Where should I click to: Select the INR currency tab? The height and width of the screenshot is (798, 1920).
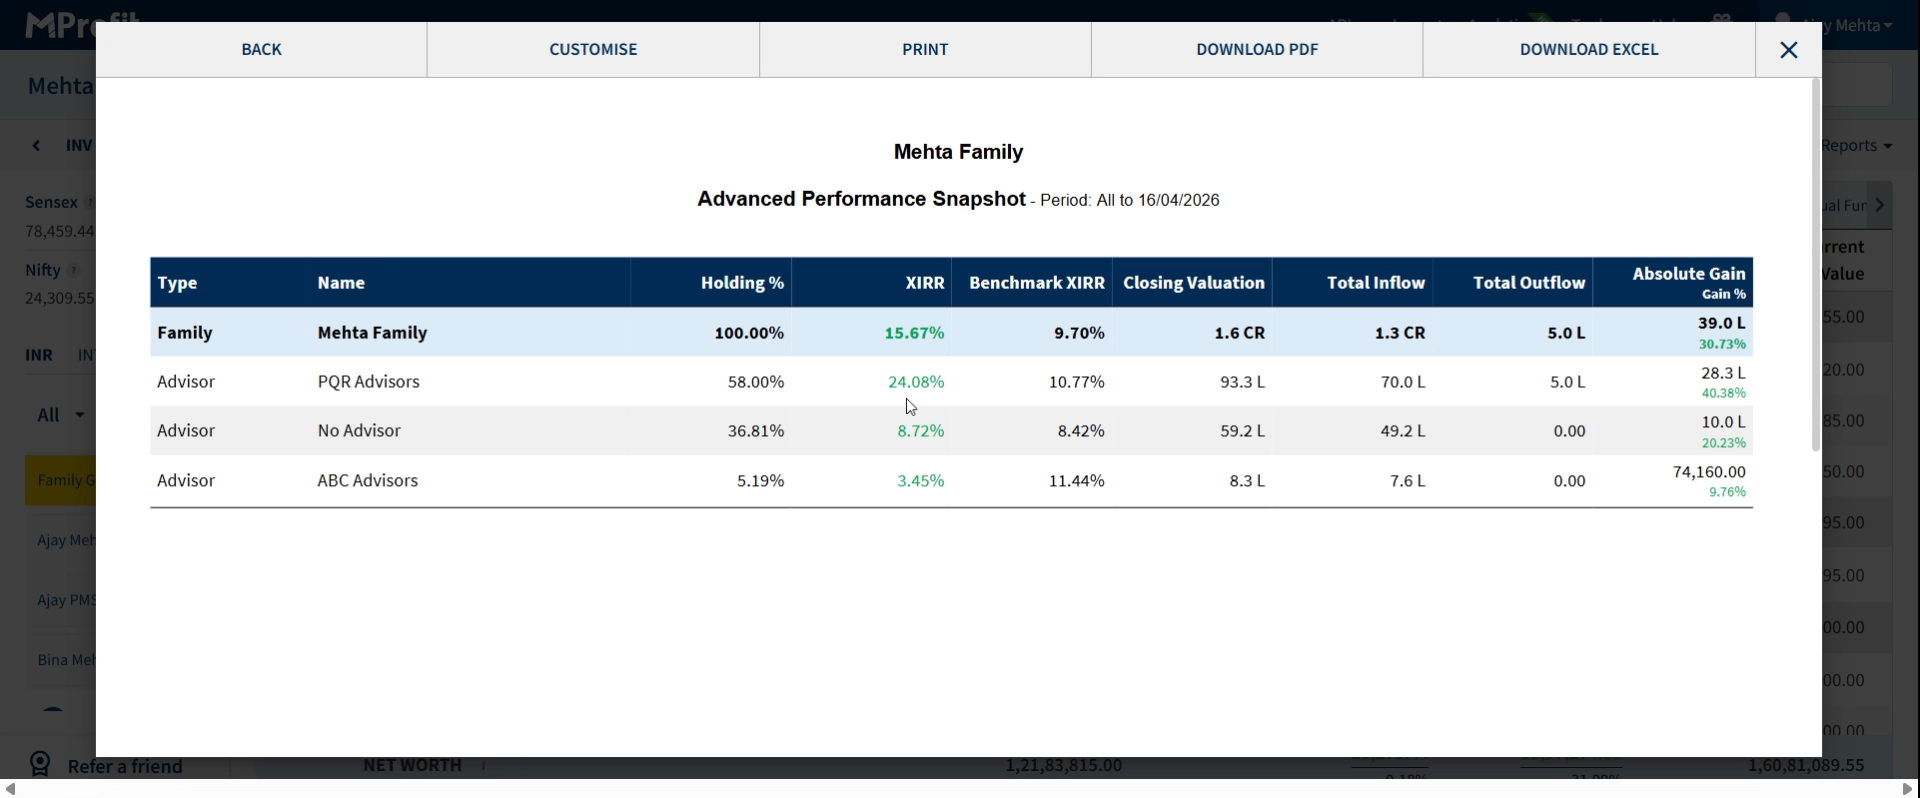point(39,355)
